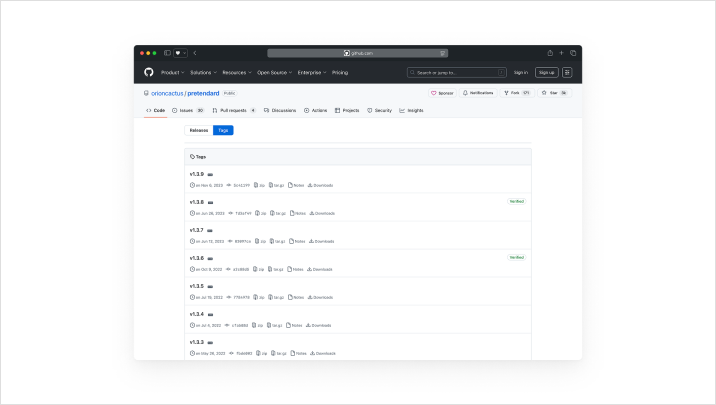Click the ellipsis button next to v1.3.9
716x405 pixels.
point(211,174)
